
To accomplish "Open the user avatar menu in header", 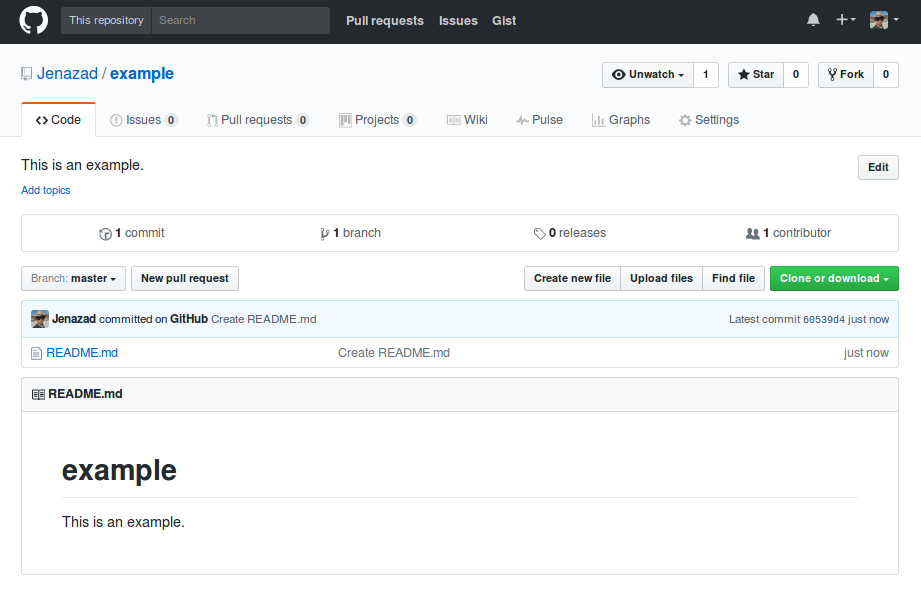I will [x=884, y=20].
